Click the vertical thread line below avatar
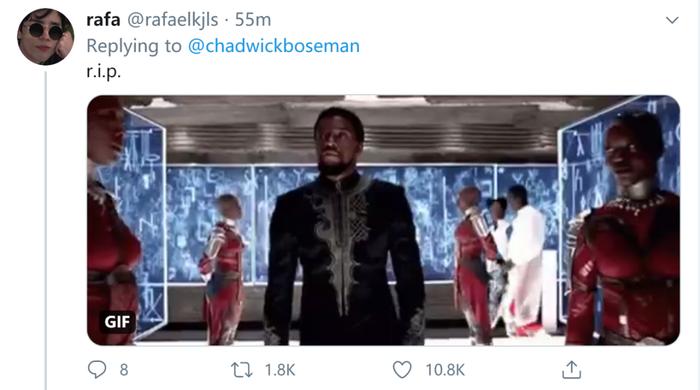Image resolution: width=700 pixels, height=390 pixels. pos(46,230)
